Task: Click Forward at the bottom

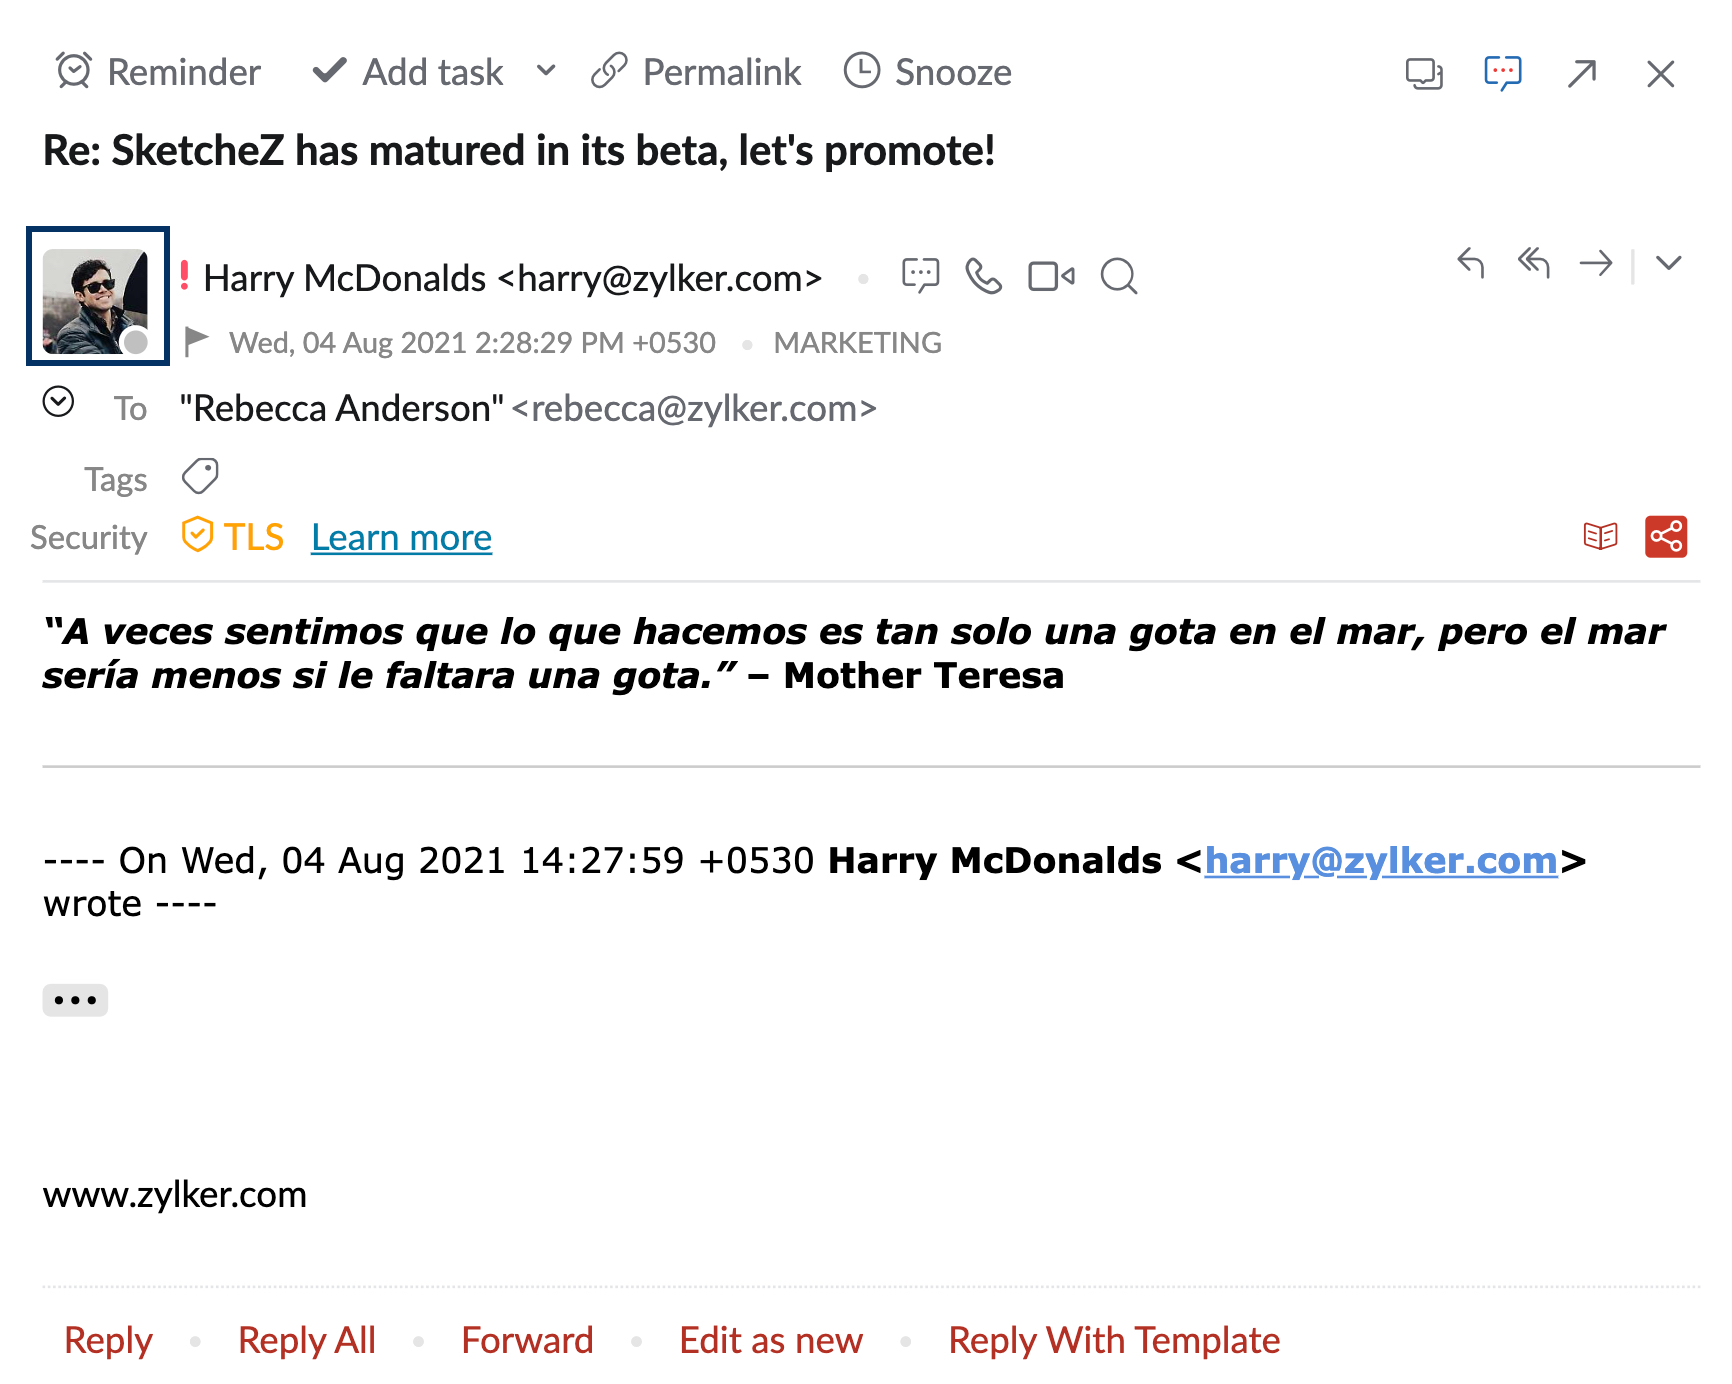Action: click(527, 1340)
